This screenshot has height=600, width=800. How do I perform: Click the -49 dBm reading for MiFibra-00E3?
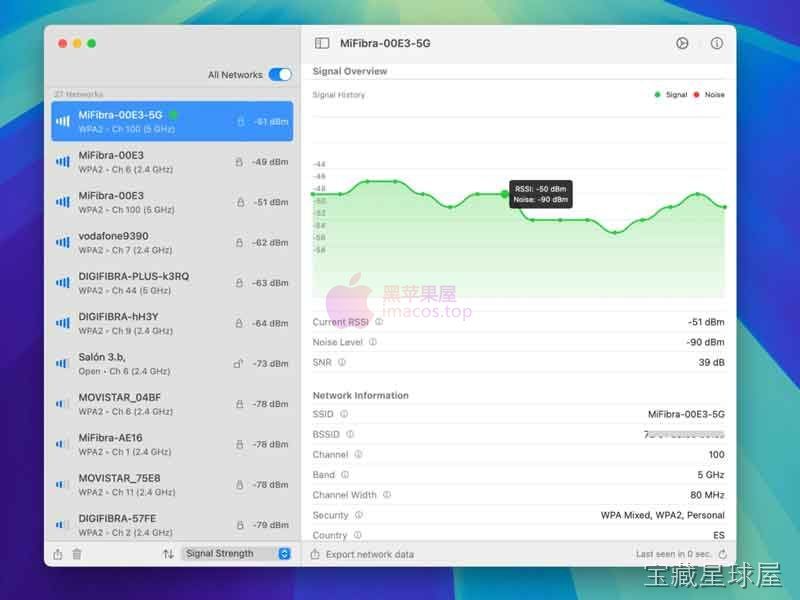(x=270, y=162)
